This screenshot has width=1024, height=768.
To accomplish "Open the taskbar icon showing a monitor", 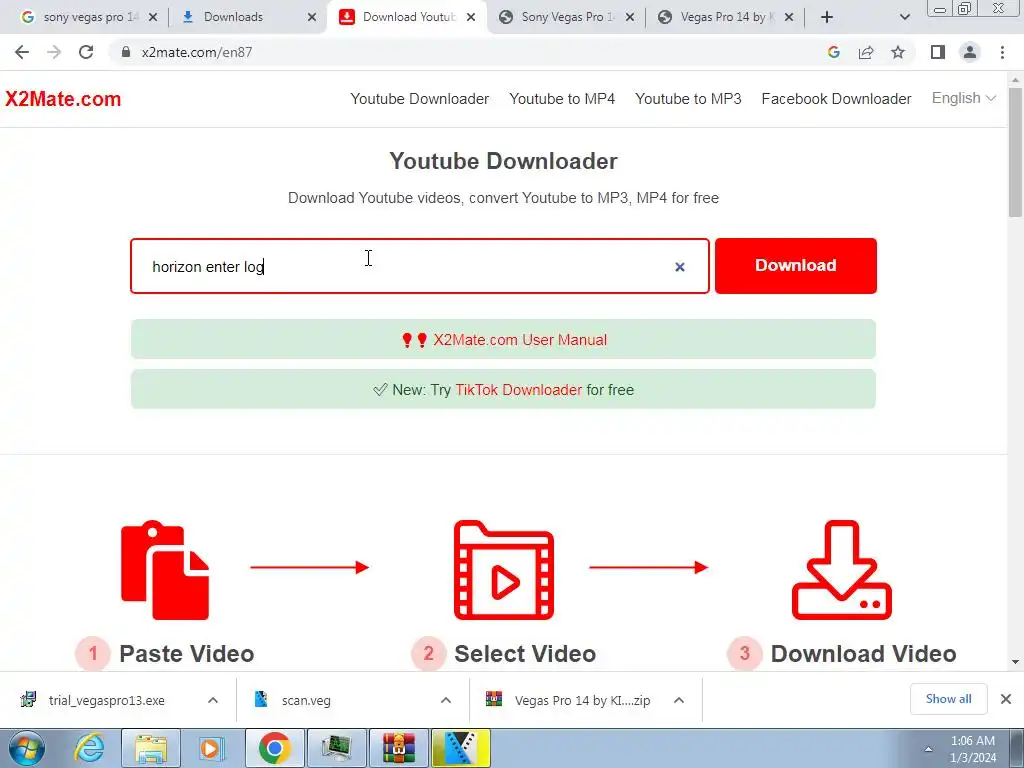I will pyautogui.click(x=337, y=748).
